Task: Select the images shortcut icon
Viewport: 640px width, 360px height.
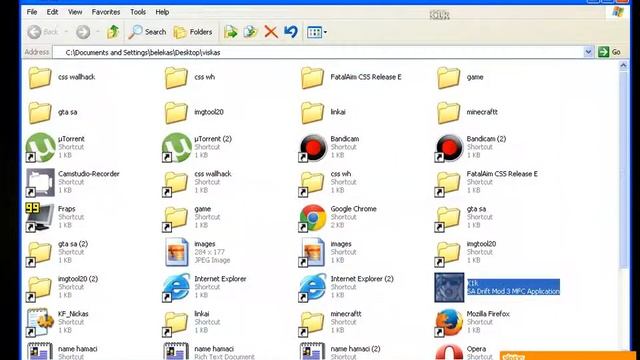Action: pos(313,252)
